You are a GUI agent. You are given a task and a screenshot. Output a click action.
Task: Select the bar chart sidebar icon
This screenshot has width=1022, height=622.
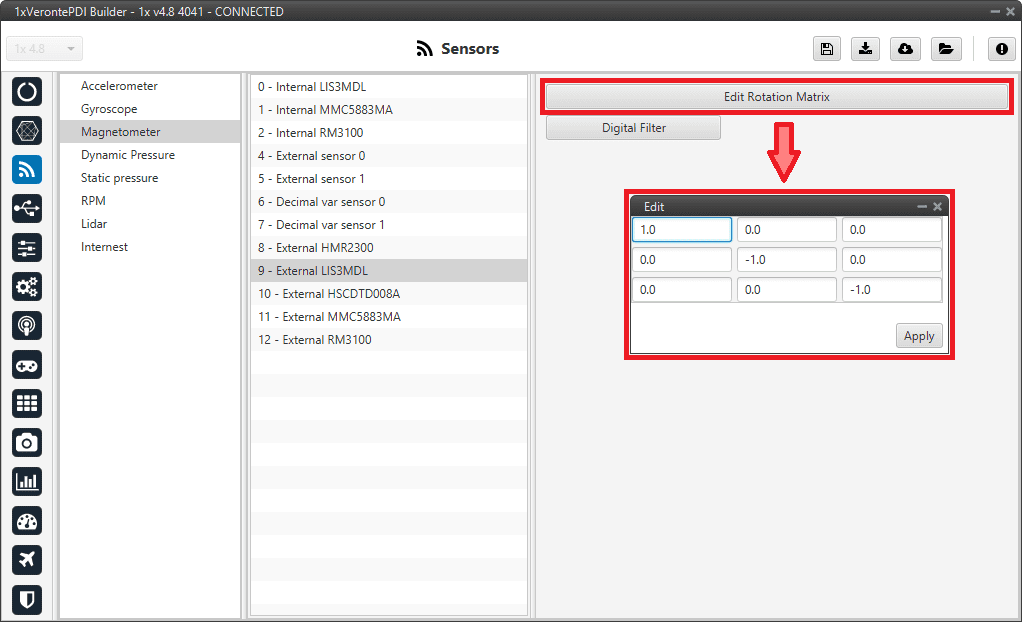[27, 481]
